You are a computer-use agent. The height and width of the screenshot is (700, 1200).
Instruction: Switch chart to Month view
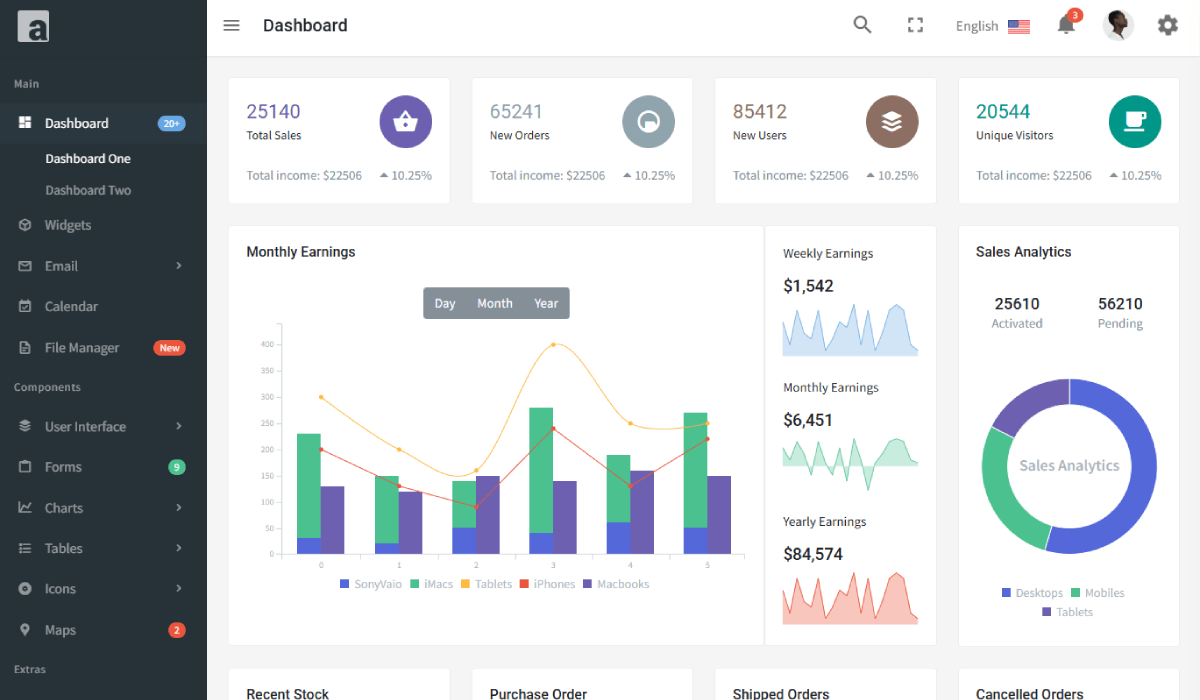(494, 304)
